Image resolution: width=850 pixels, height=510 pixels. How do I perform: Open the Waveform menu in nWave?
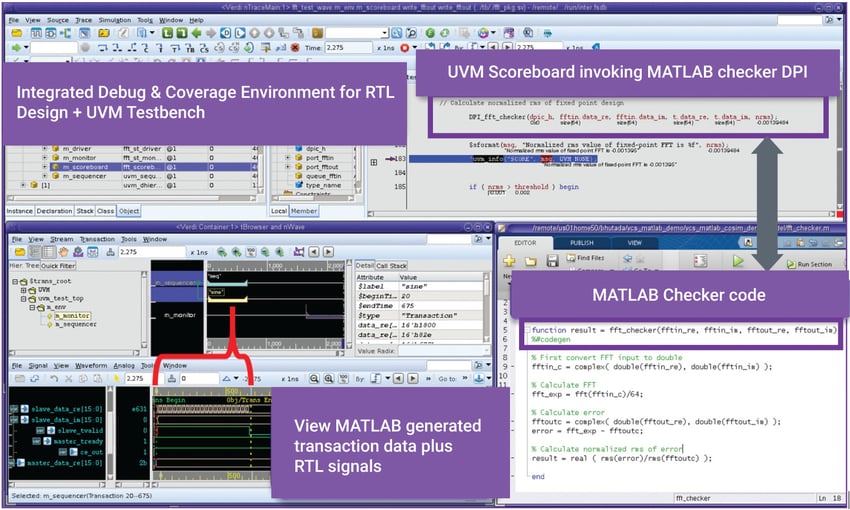[91, 365]
